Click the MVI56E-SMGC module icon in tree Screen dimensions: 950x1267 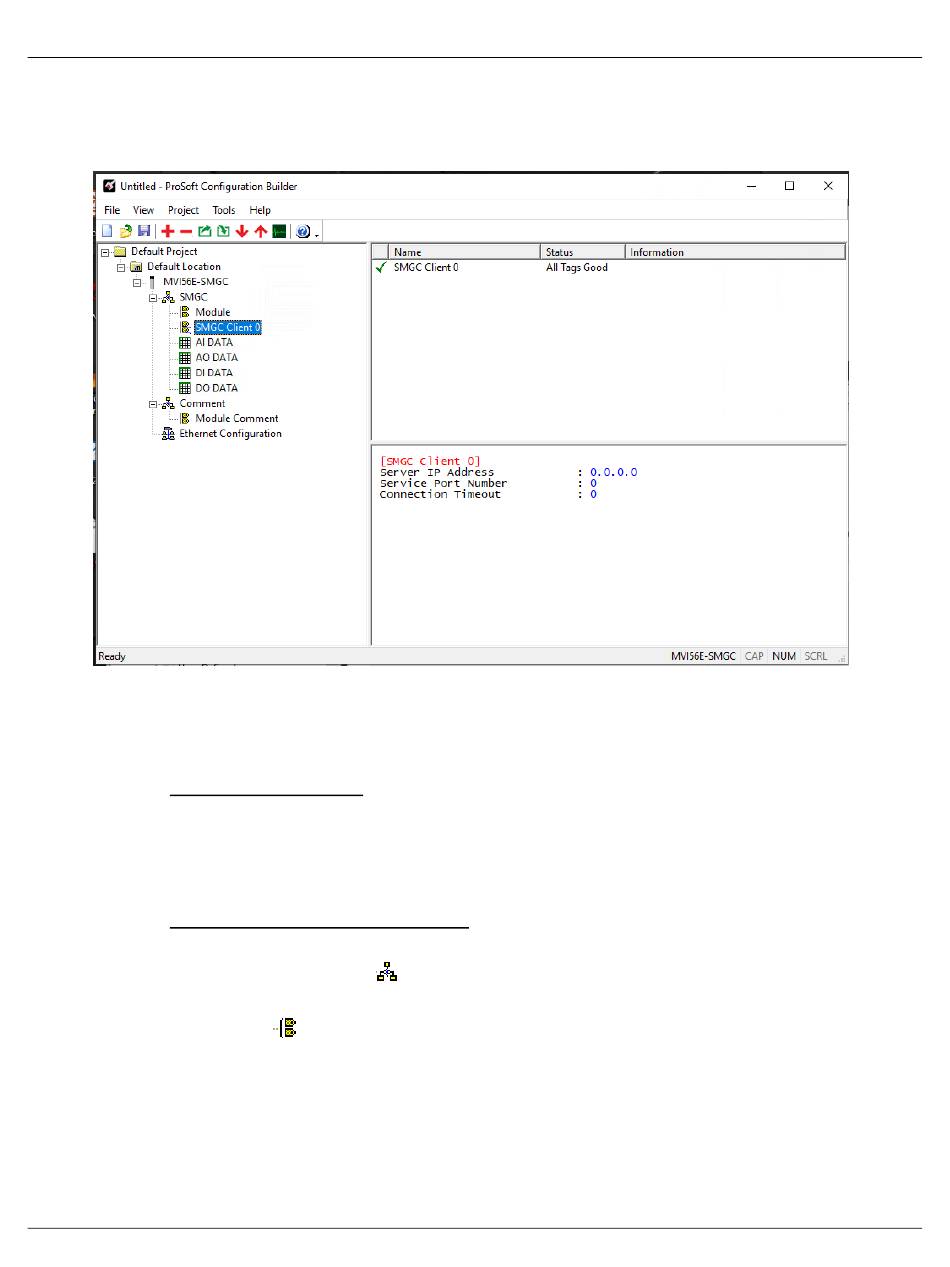(x=152, y=282)
